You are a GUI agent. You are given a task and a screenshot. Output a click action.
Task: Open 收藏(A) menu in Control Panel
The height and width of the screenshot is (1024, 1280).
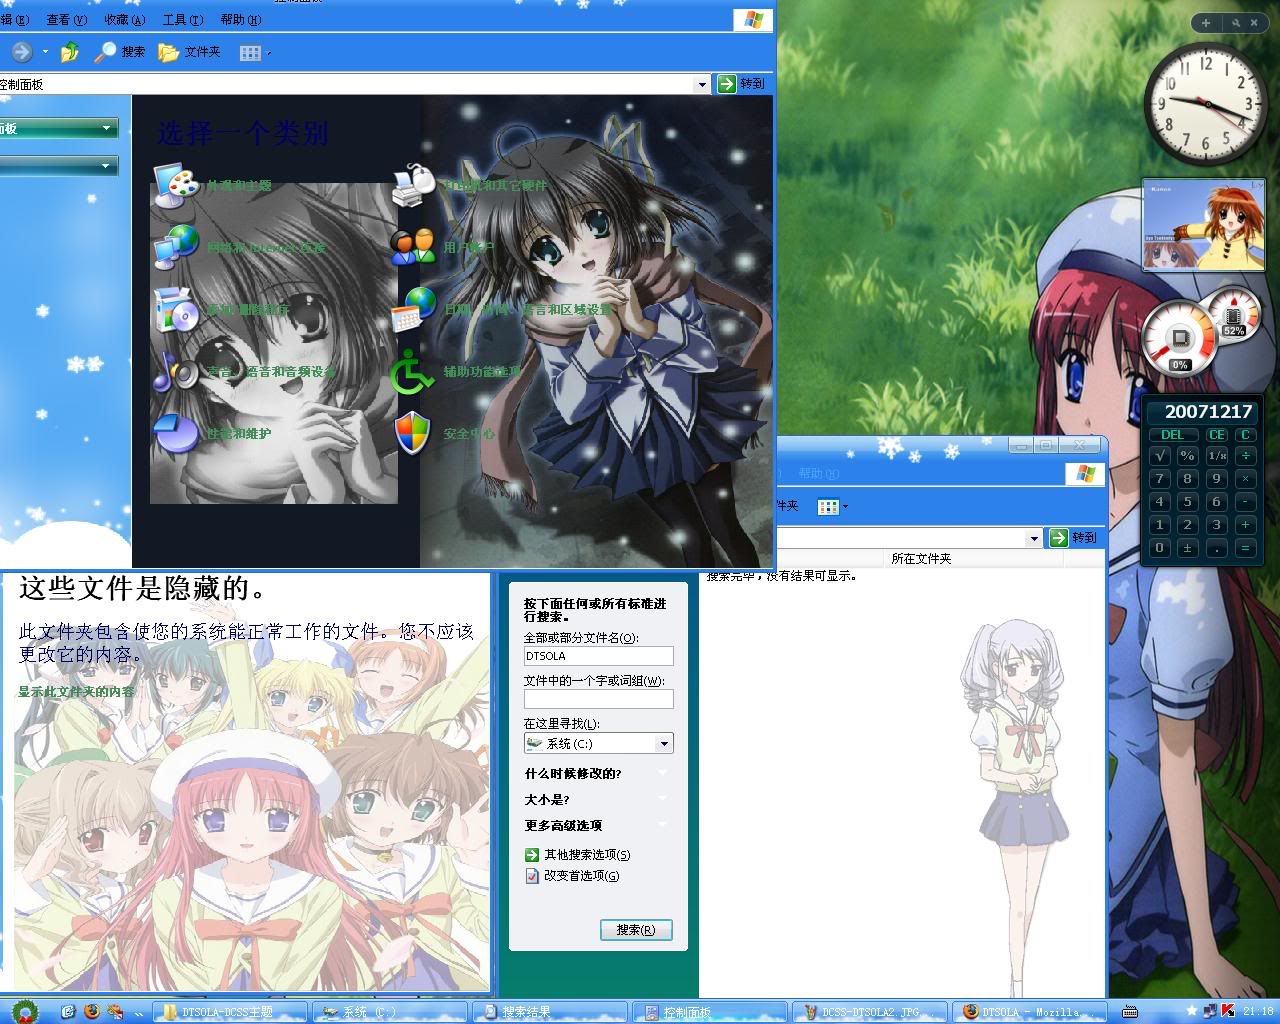(125, 19)
